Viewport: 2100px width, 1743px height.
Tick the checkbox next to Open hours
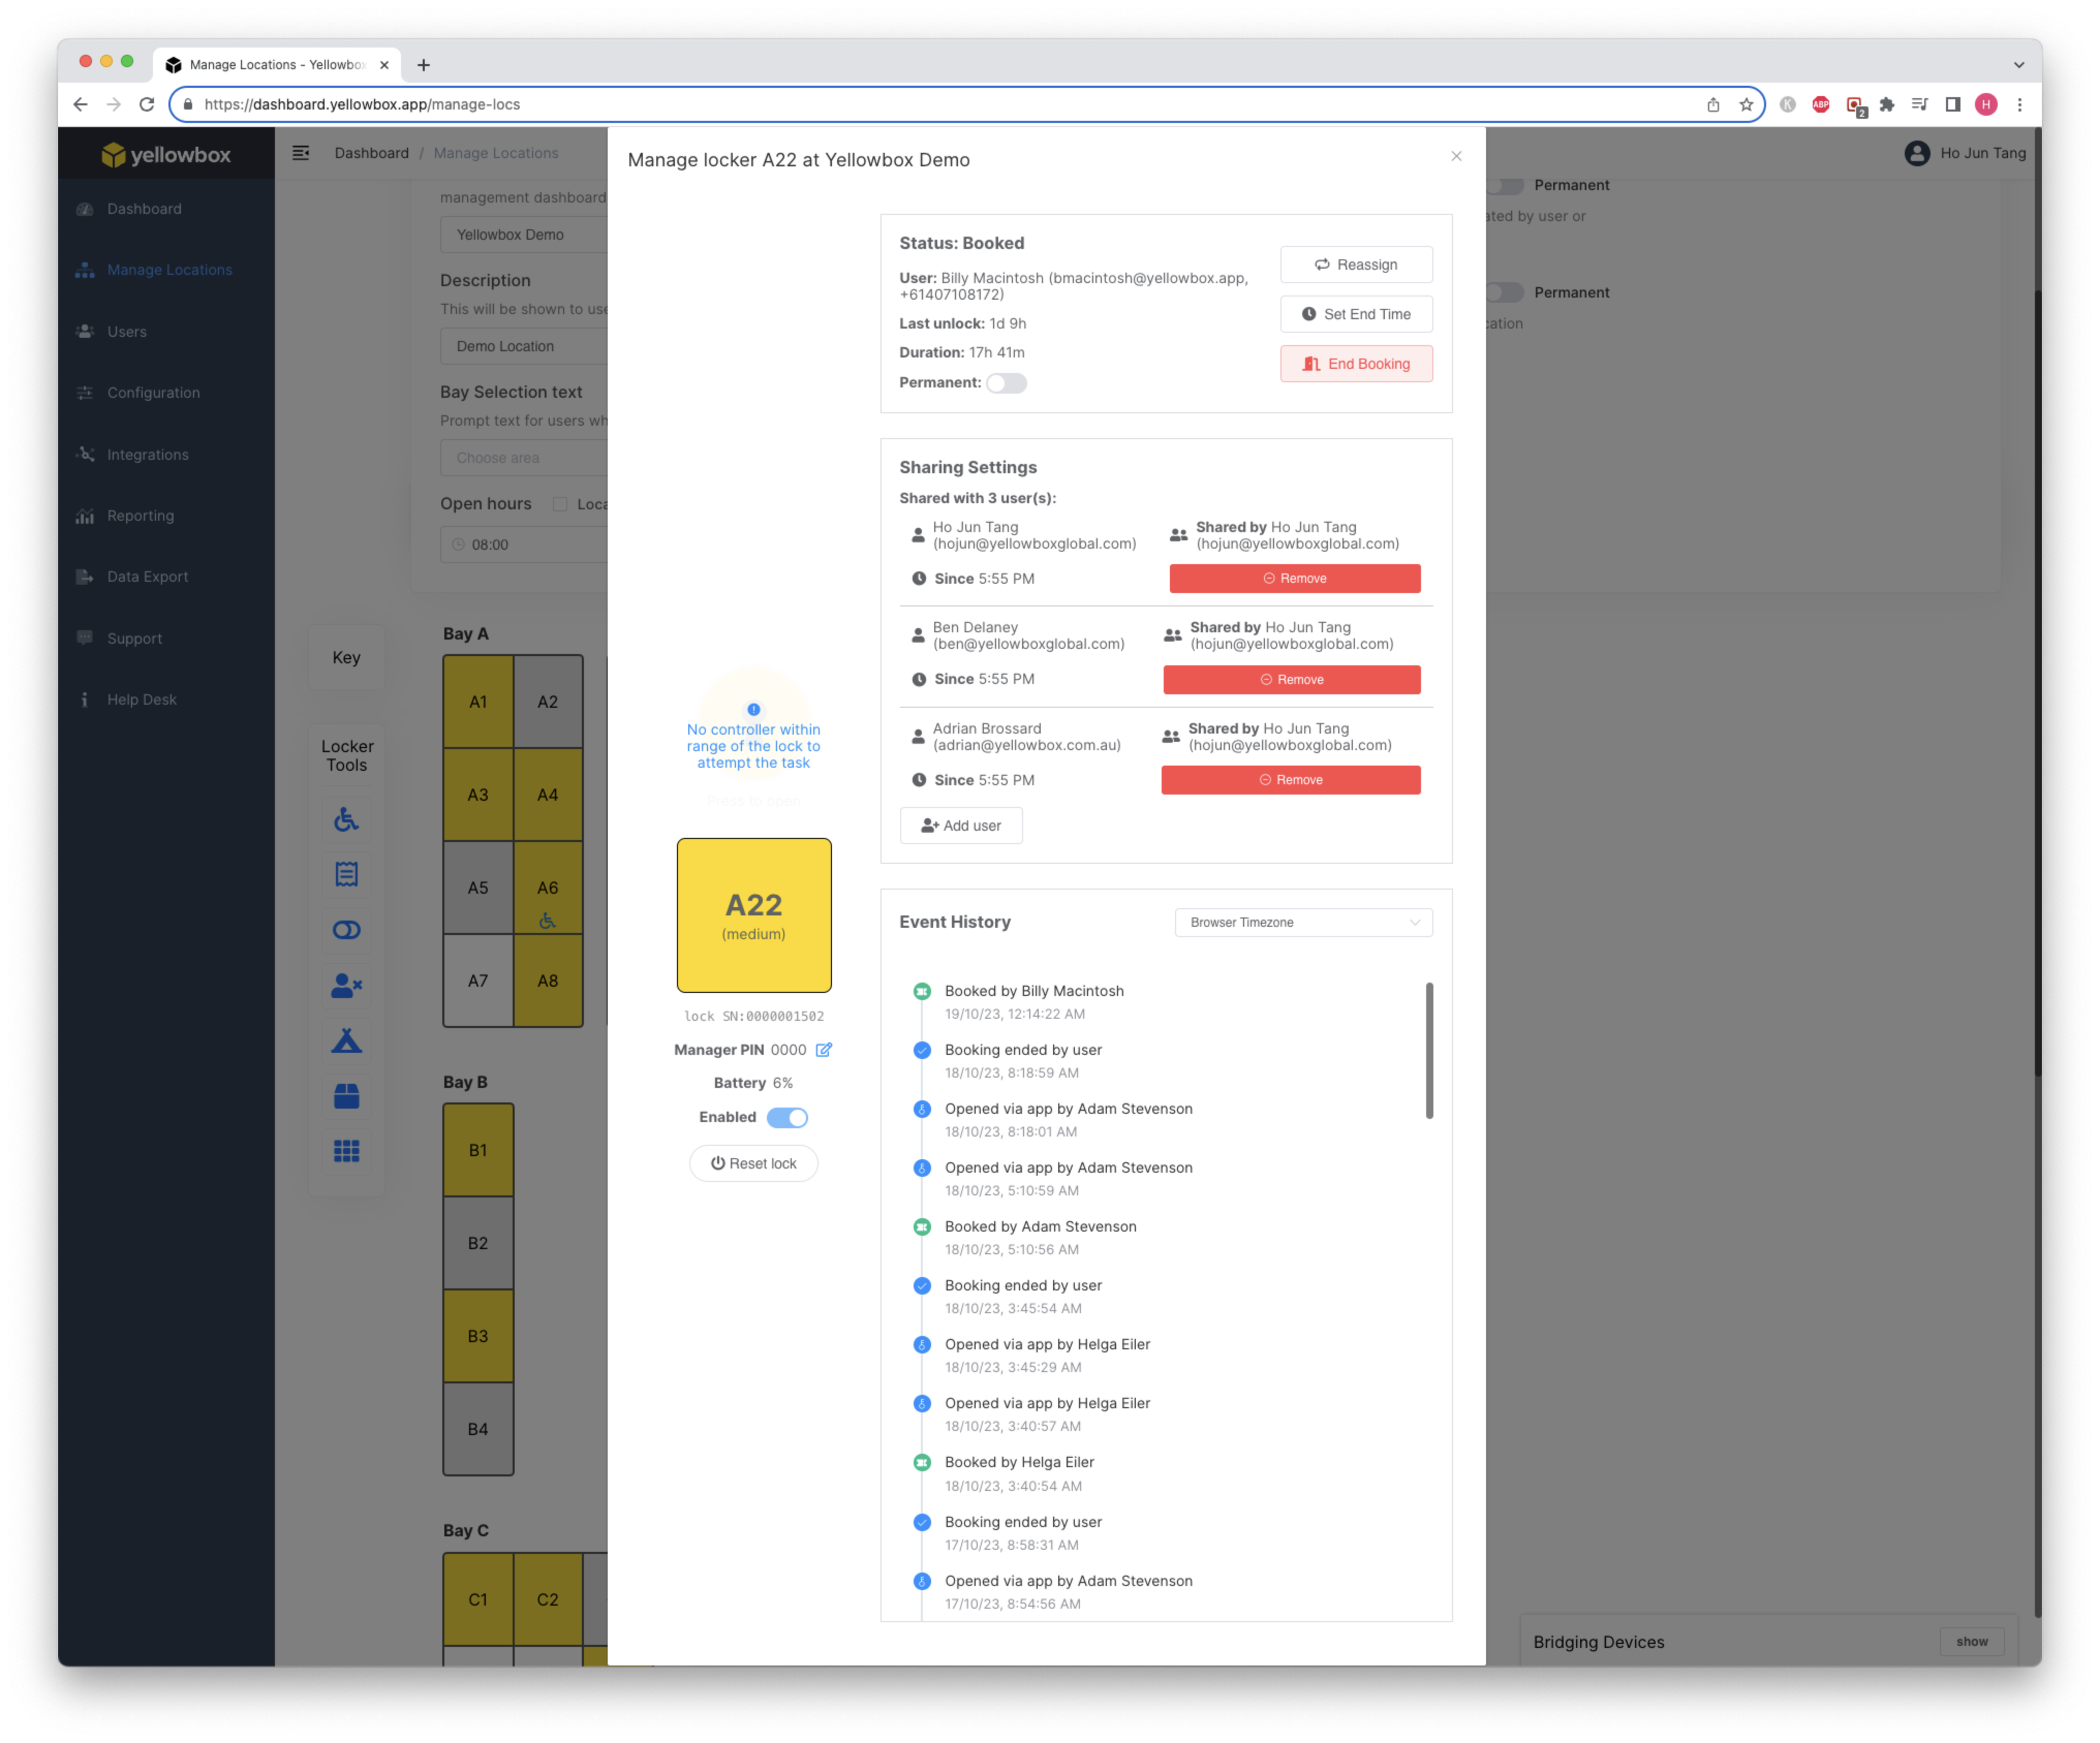pos(560,504)
